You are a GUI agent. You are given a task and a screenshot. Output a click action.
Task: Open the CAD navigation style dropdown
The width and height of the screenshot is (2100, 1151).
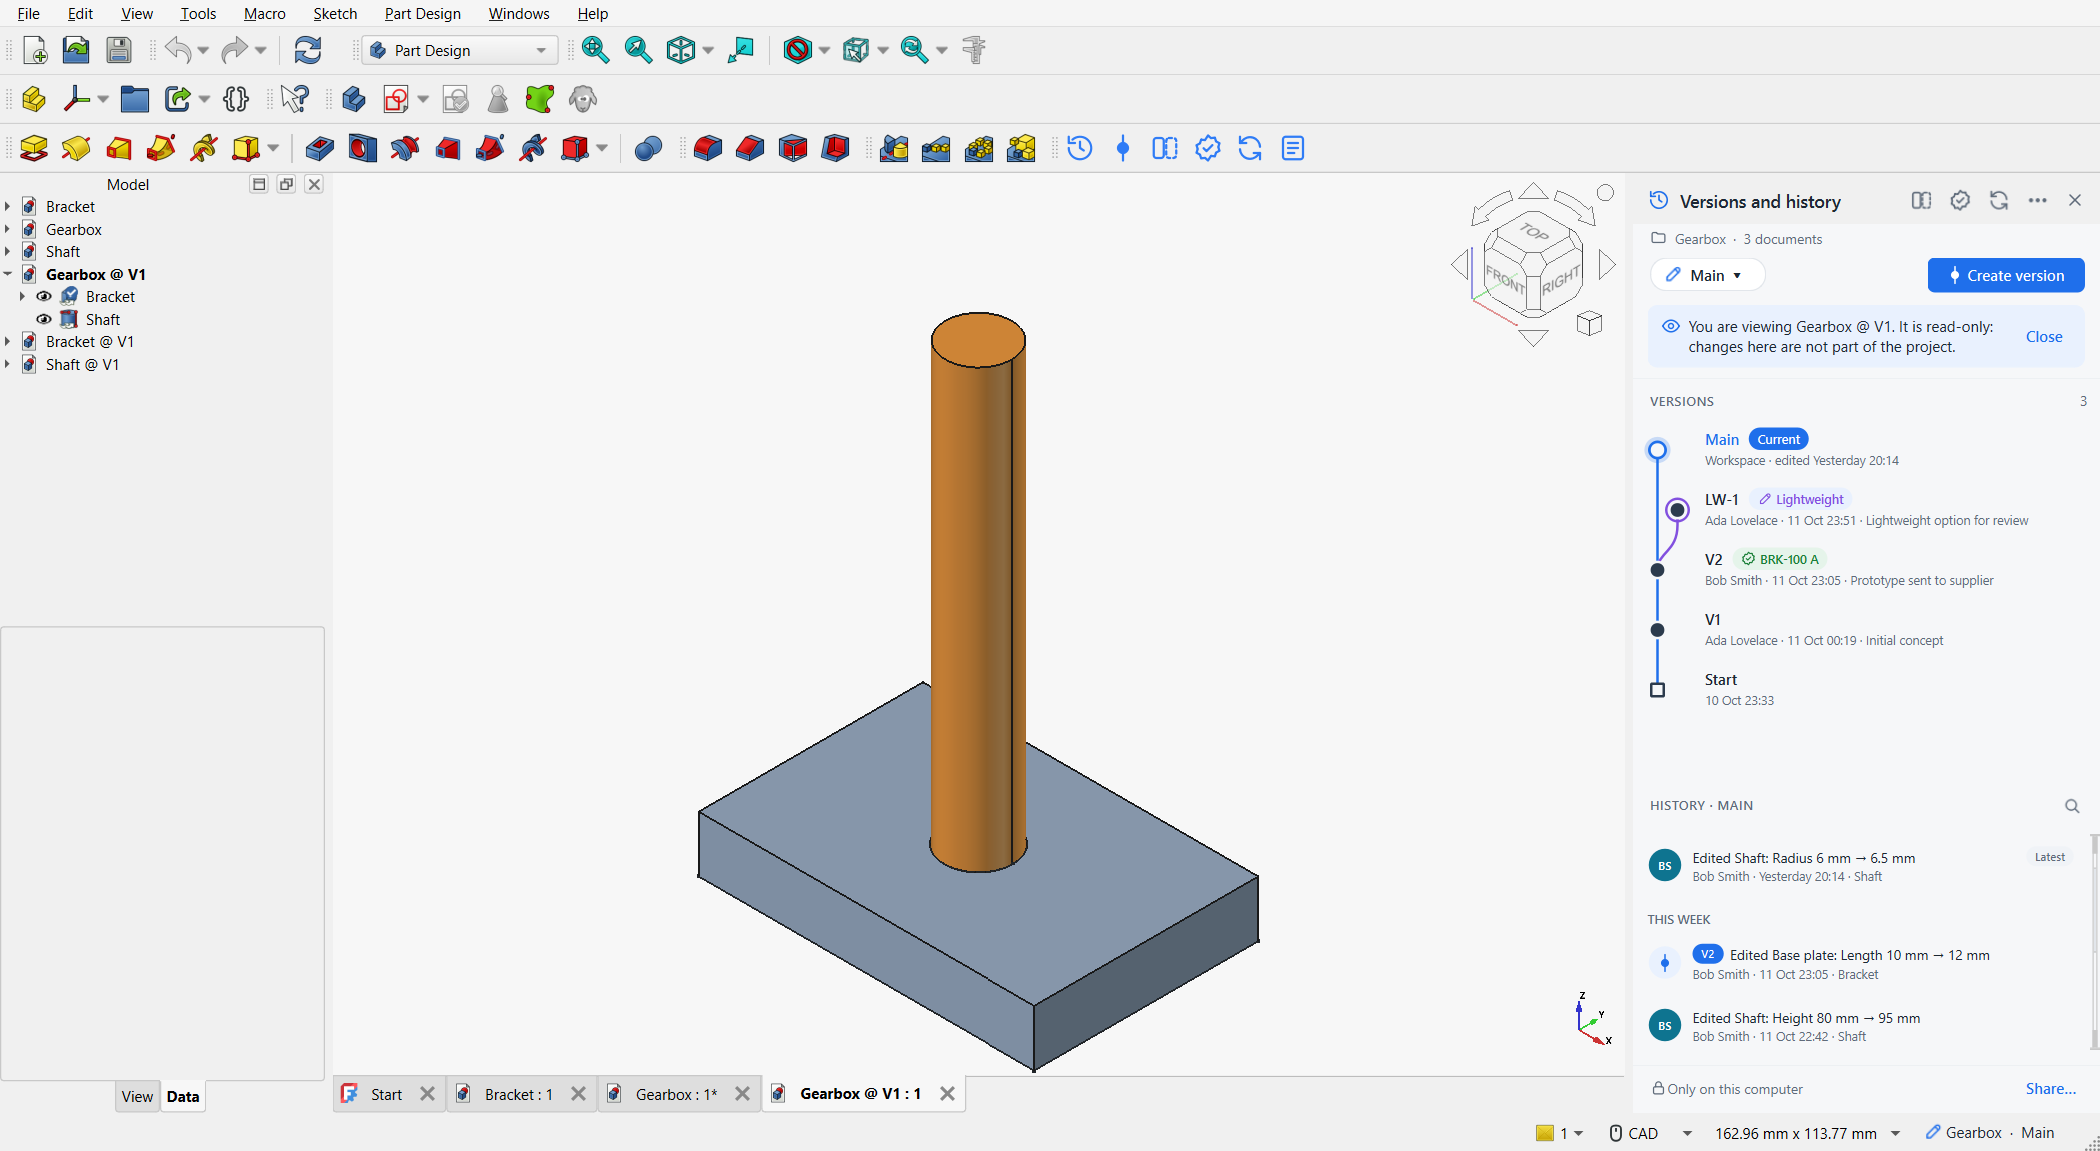pos(1687,1133)
